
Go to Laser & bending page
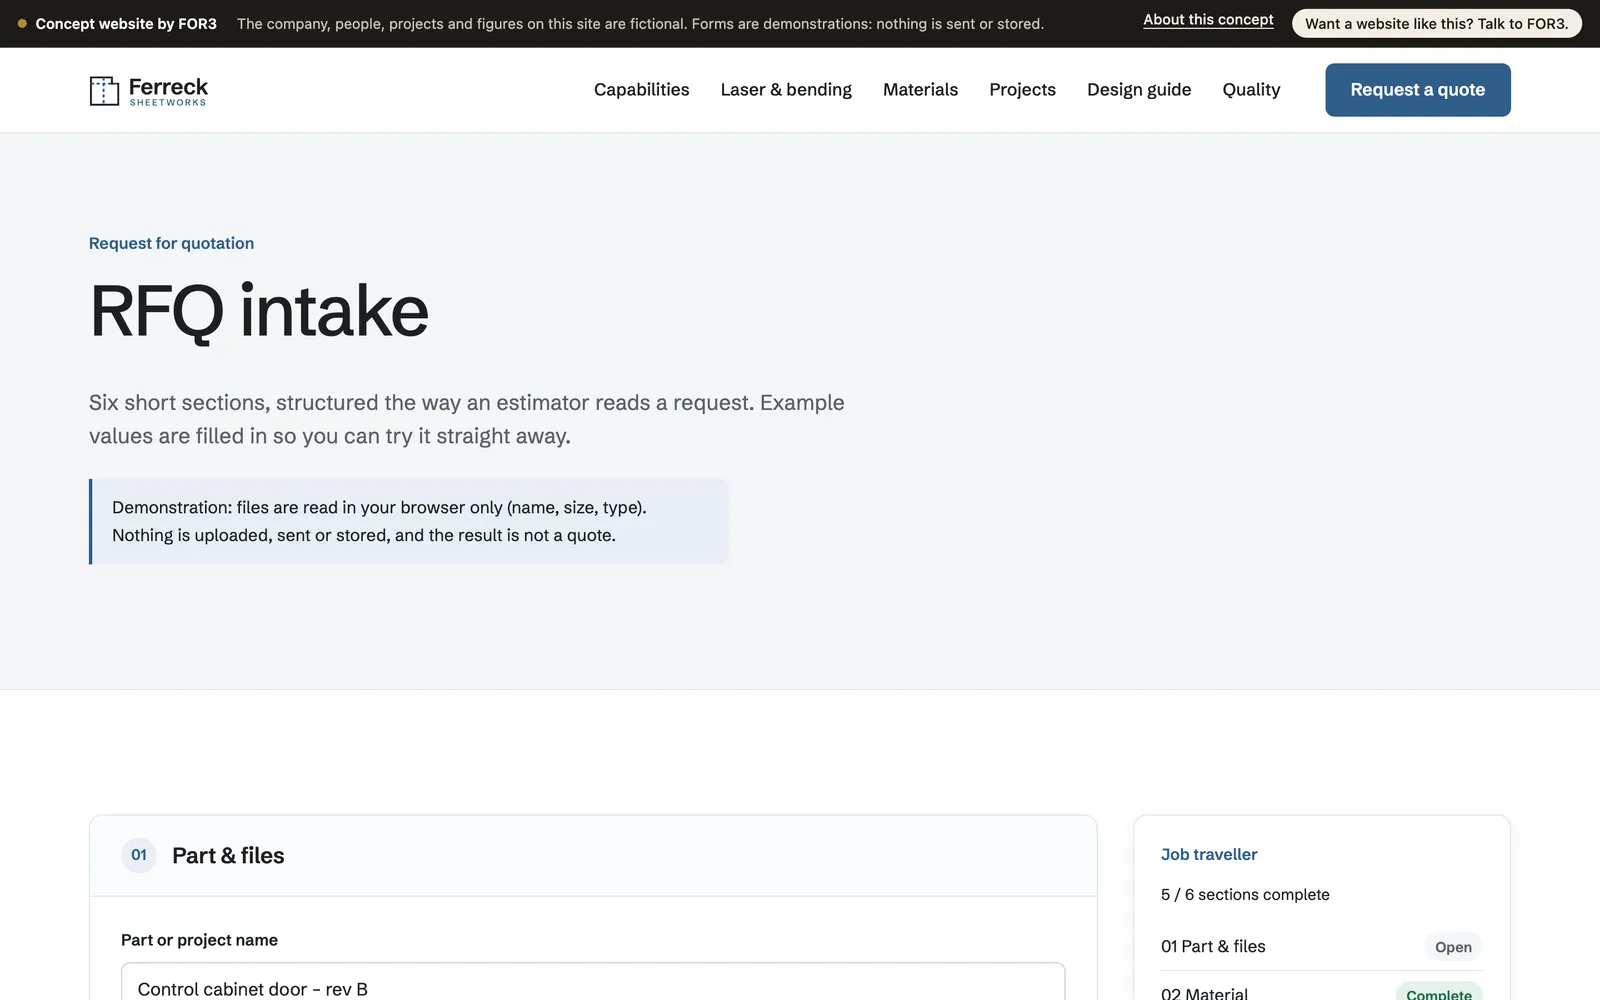(786, 90)
